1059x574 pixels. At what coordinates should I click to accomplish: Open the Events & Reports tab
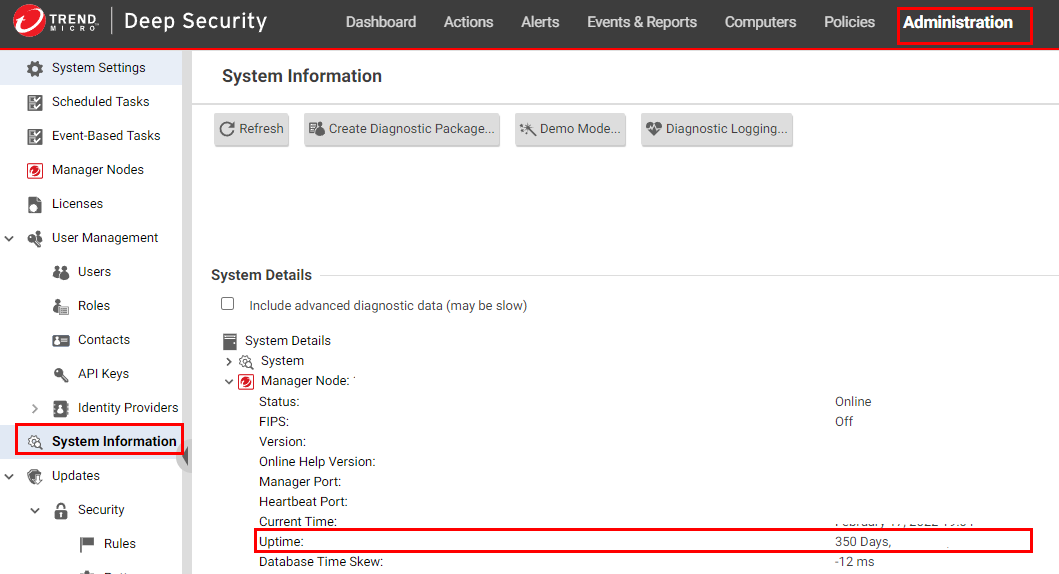click(642, 22)
